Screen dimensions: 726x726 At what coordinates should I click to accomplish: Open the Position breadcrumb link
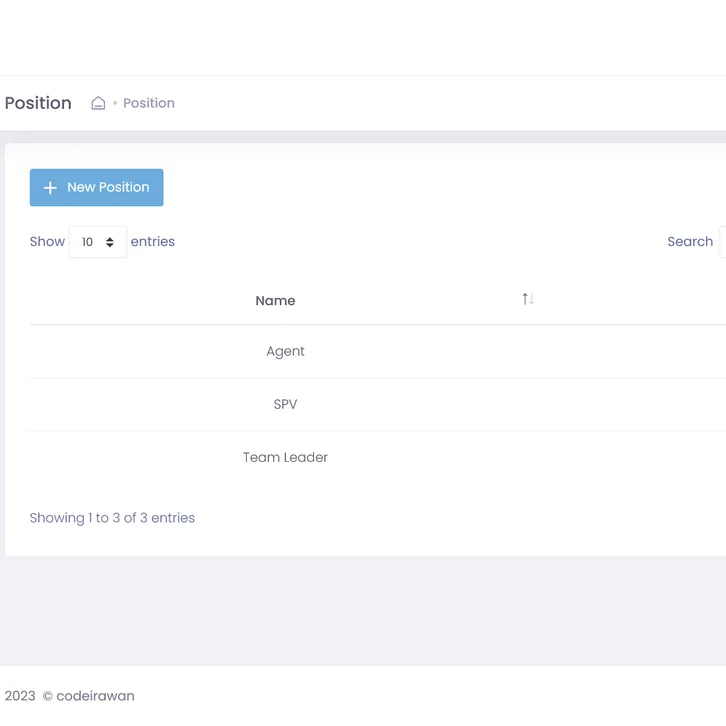click(x=149, y=103)
